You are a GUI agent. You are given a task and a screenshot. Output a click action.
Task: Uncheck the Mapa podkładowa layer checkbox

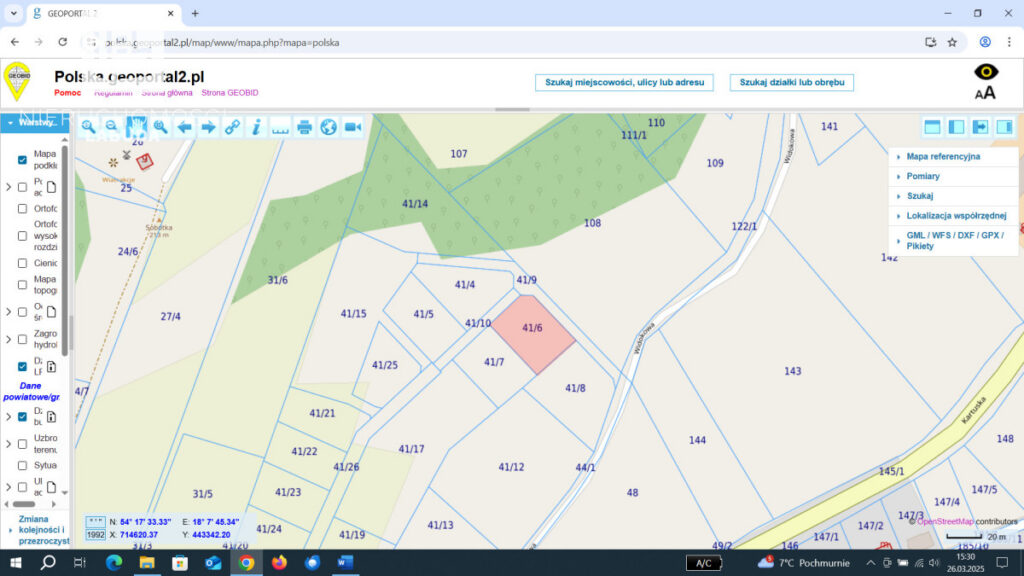[x=22, y=160]
